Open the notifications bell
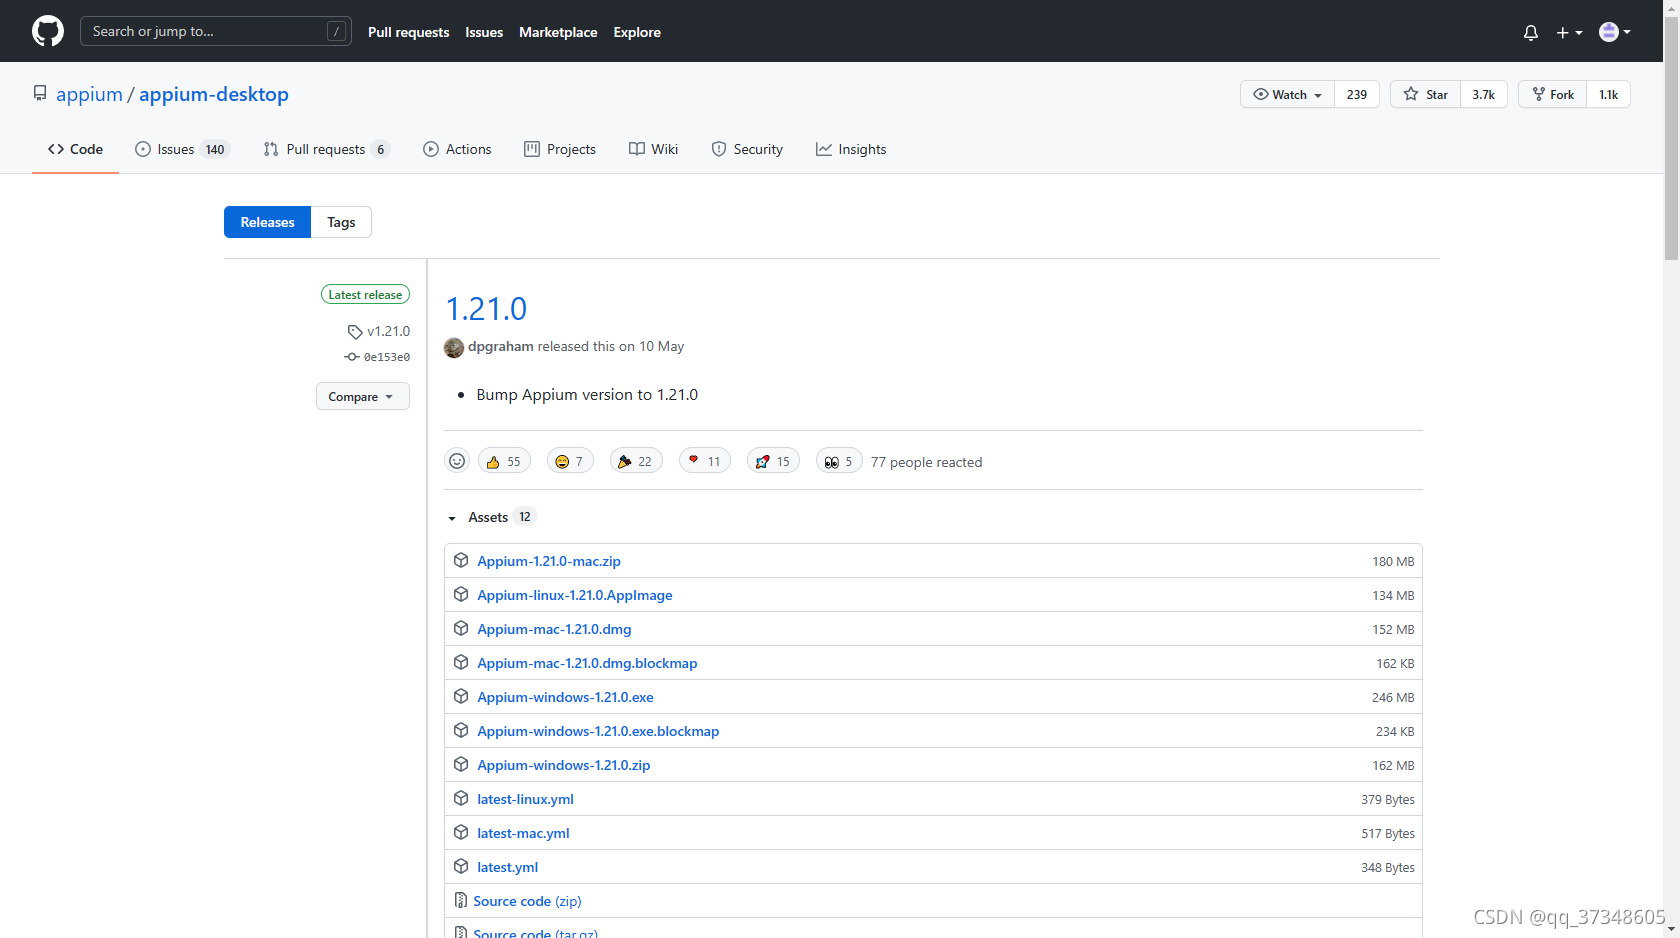 (1531, 32)
